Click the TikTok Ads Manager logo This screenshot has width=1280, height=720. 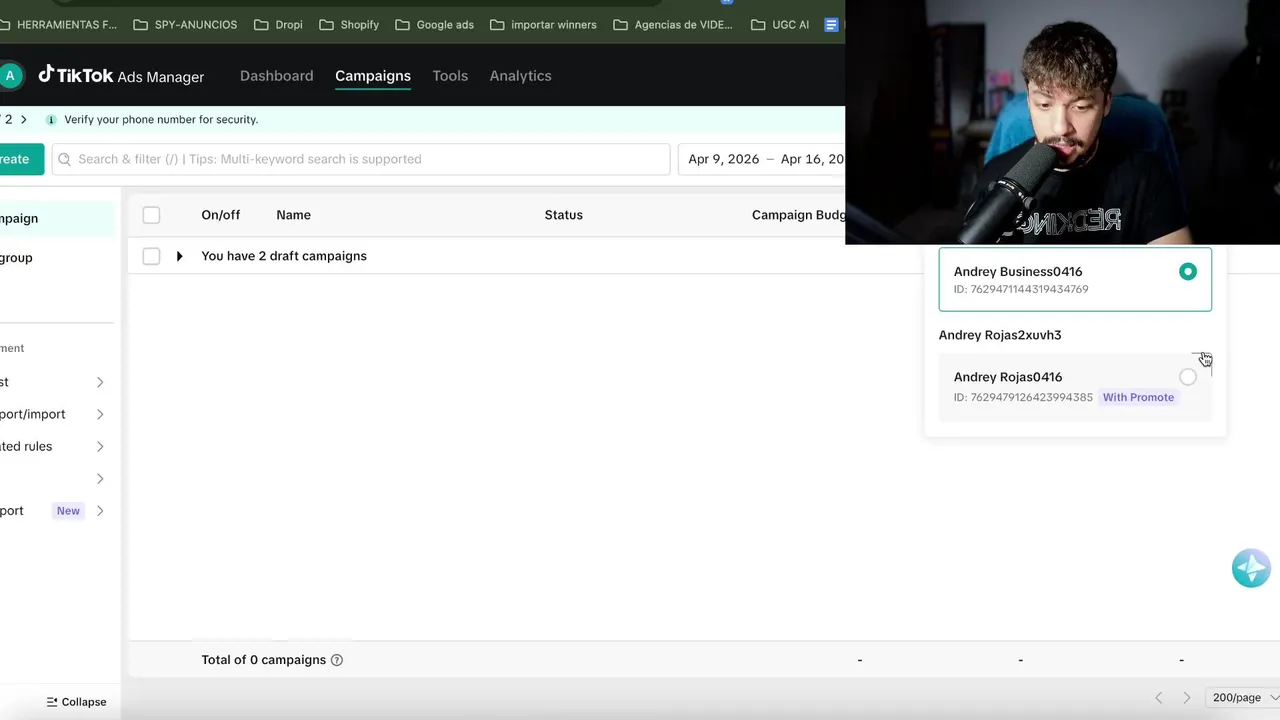[121, 76]
